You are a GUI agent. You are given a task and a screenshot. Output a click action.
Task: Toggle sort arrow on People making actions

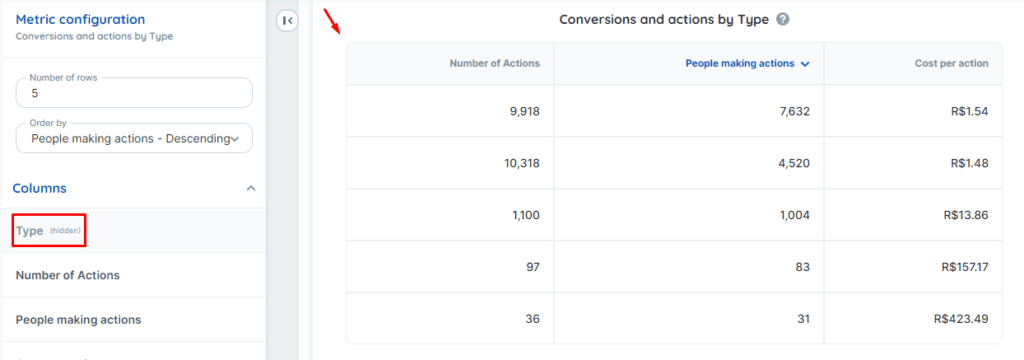click(x=805, y=64)
